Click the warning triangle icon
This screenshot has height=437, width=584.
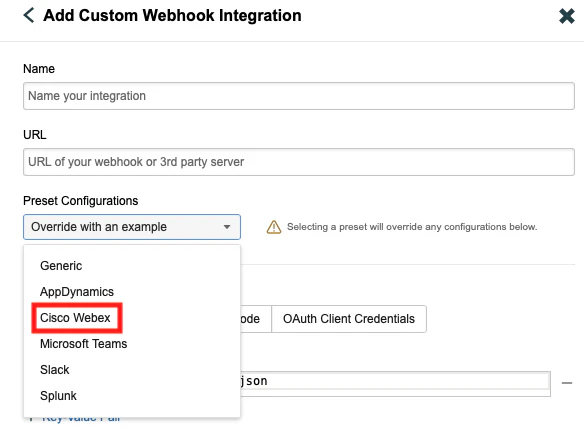point(274,227)
